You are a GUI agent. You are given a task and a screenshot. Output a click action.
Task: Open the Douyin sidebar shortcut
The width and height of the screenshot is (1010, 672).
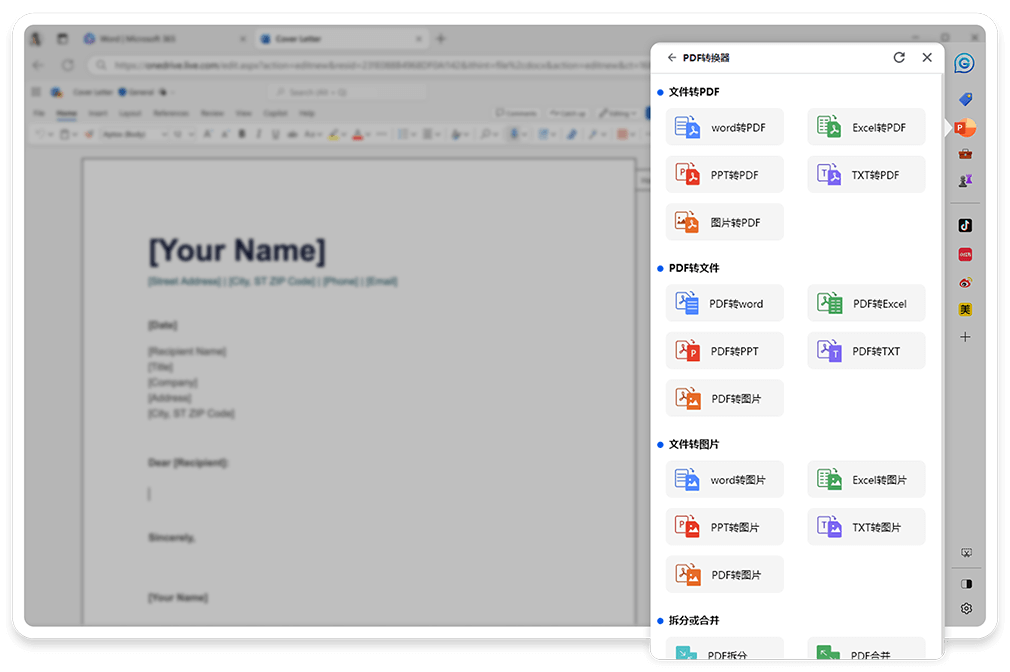(965, 225)
